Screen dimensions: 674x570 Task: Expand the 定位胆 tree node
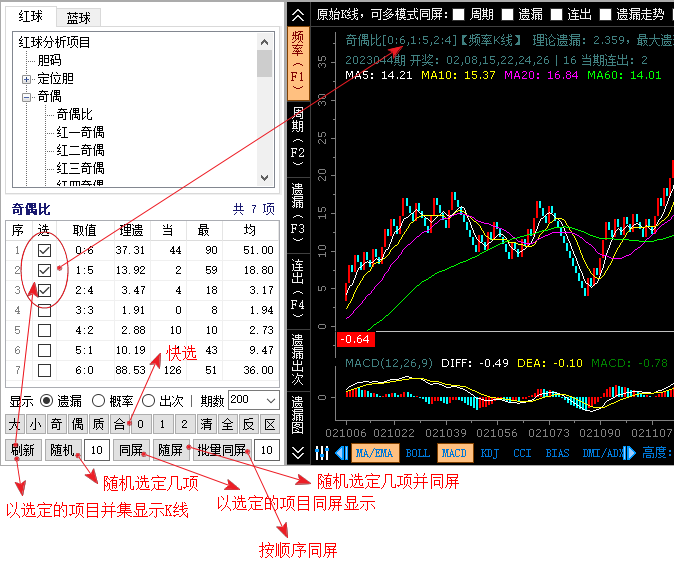pos(26,79)
